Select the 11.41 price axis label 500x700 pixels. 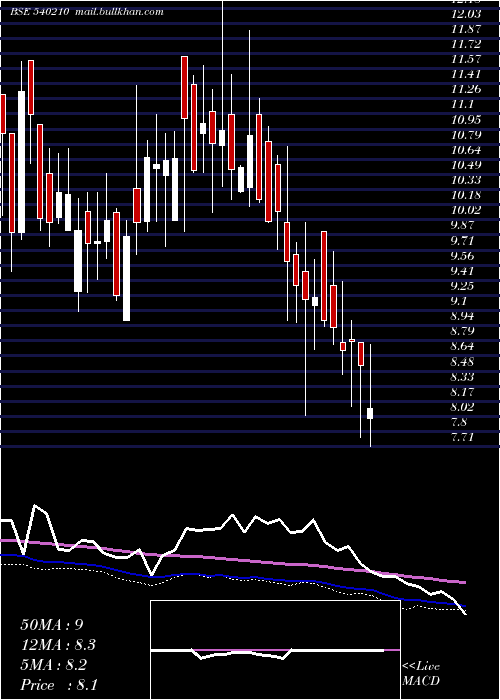click(467, 75)
